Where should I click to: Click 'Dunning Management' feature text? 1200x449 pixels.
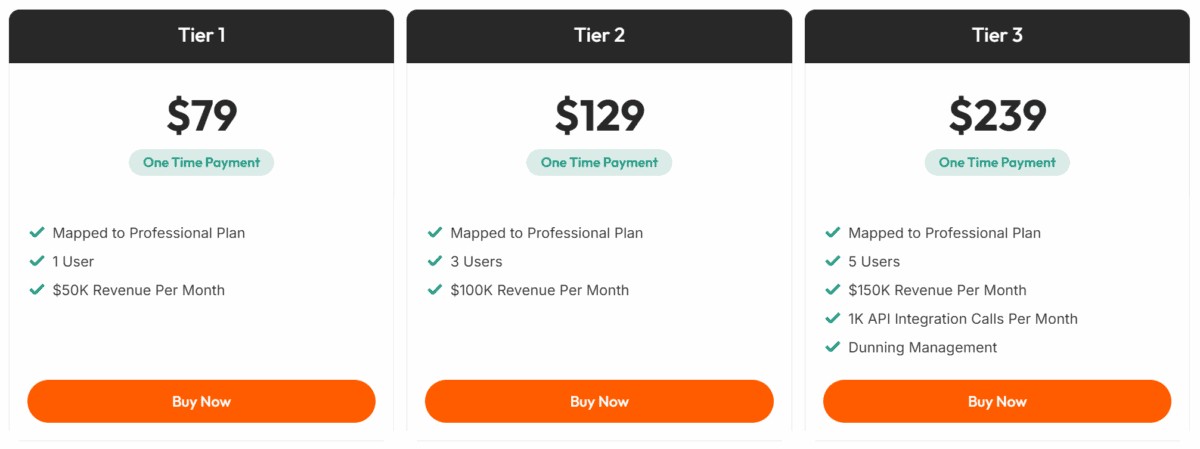[x=922, y=347]
